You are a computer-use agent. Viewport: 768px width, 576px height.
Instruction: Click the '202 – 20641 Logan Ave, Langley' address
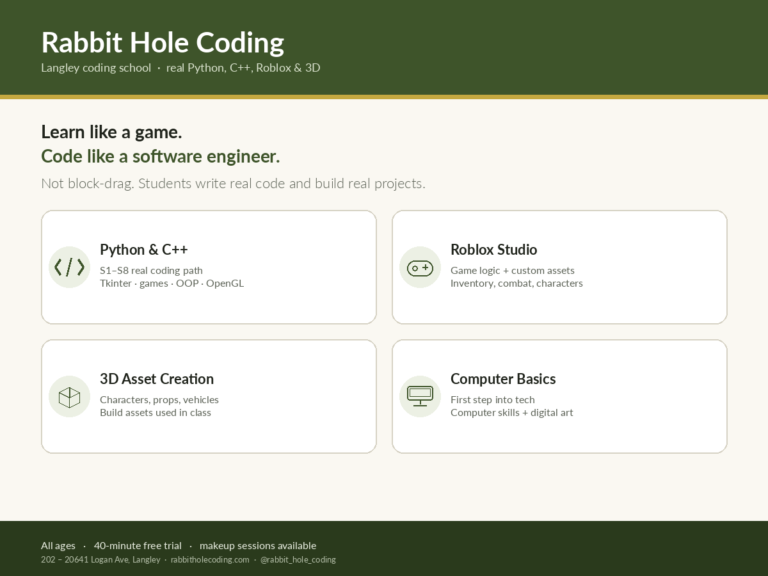click(x=100, y=559)
